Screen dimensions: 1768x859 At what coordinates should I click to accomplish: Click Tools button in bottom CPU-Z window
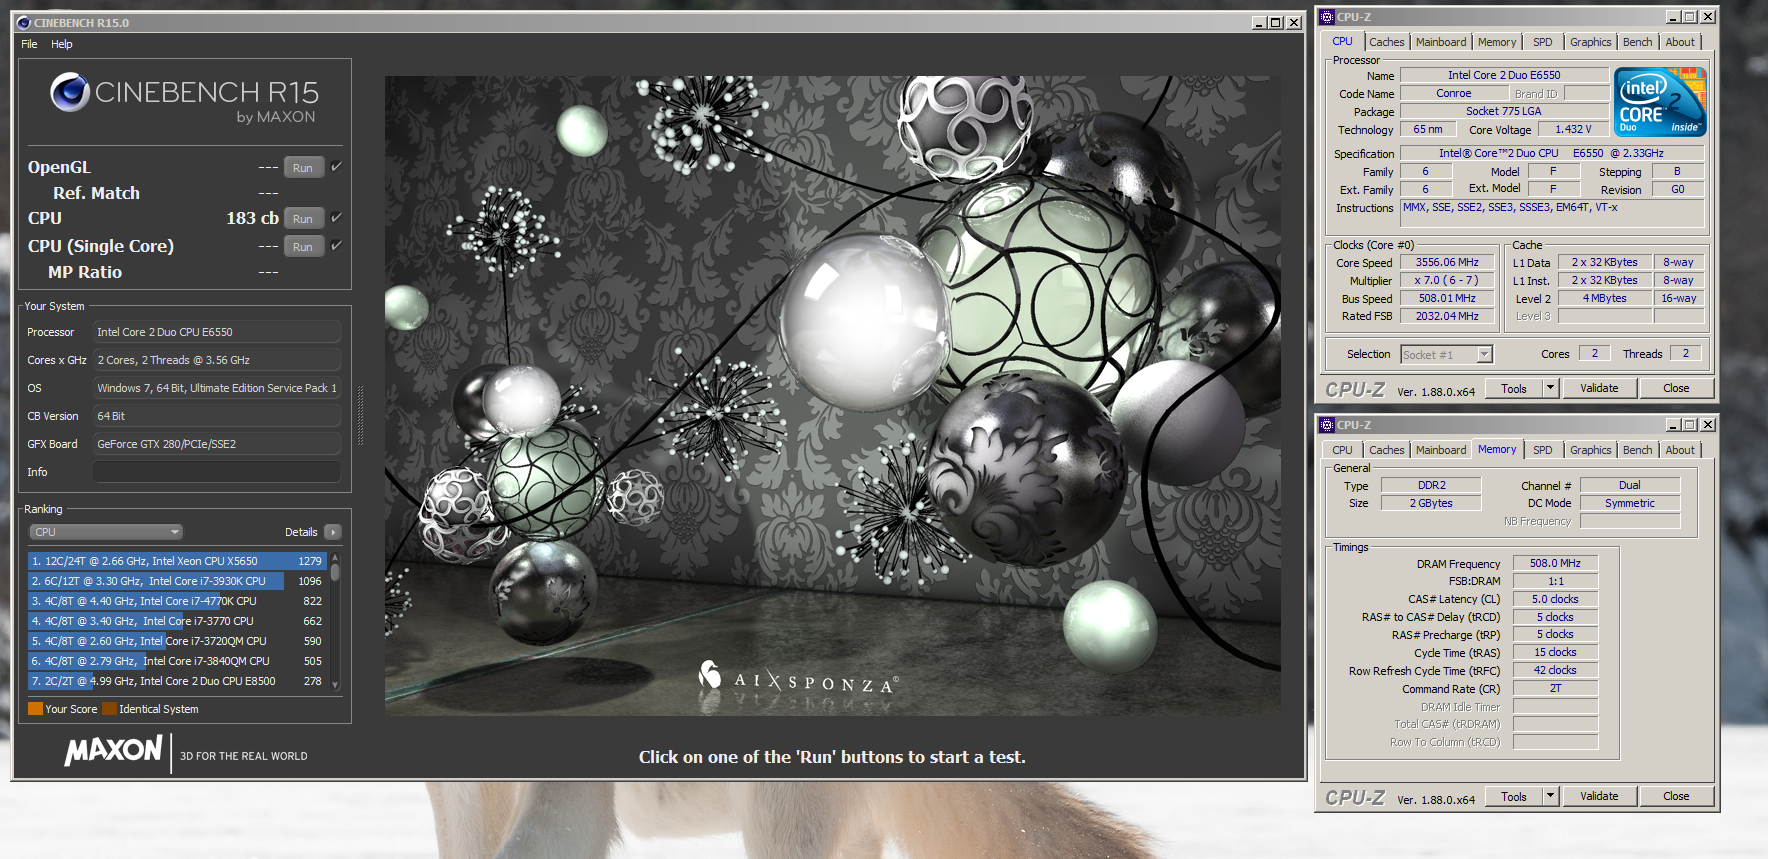coord(1514,796)
